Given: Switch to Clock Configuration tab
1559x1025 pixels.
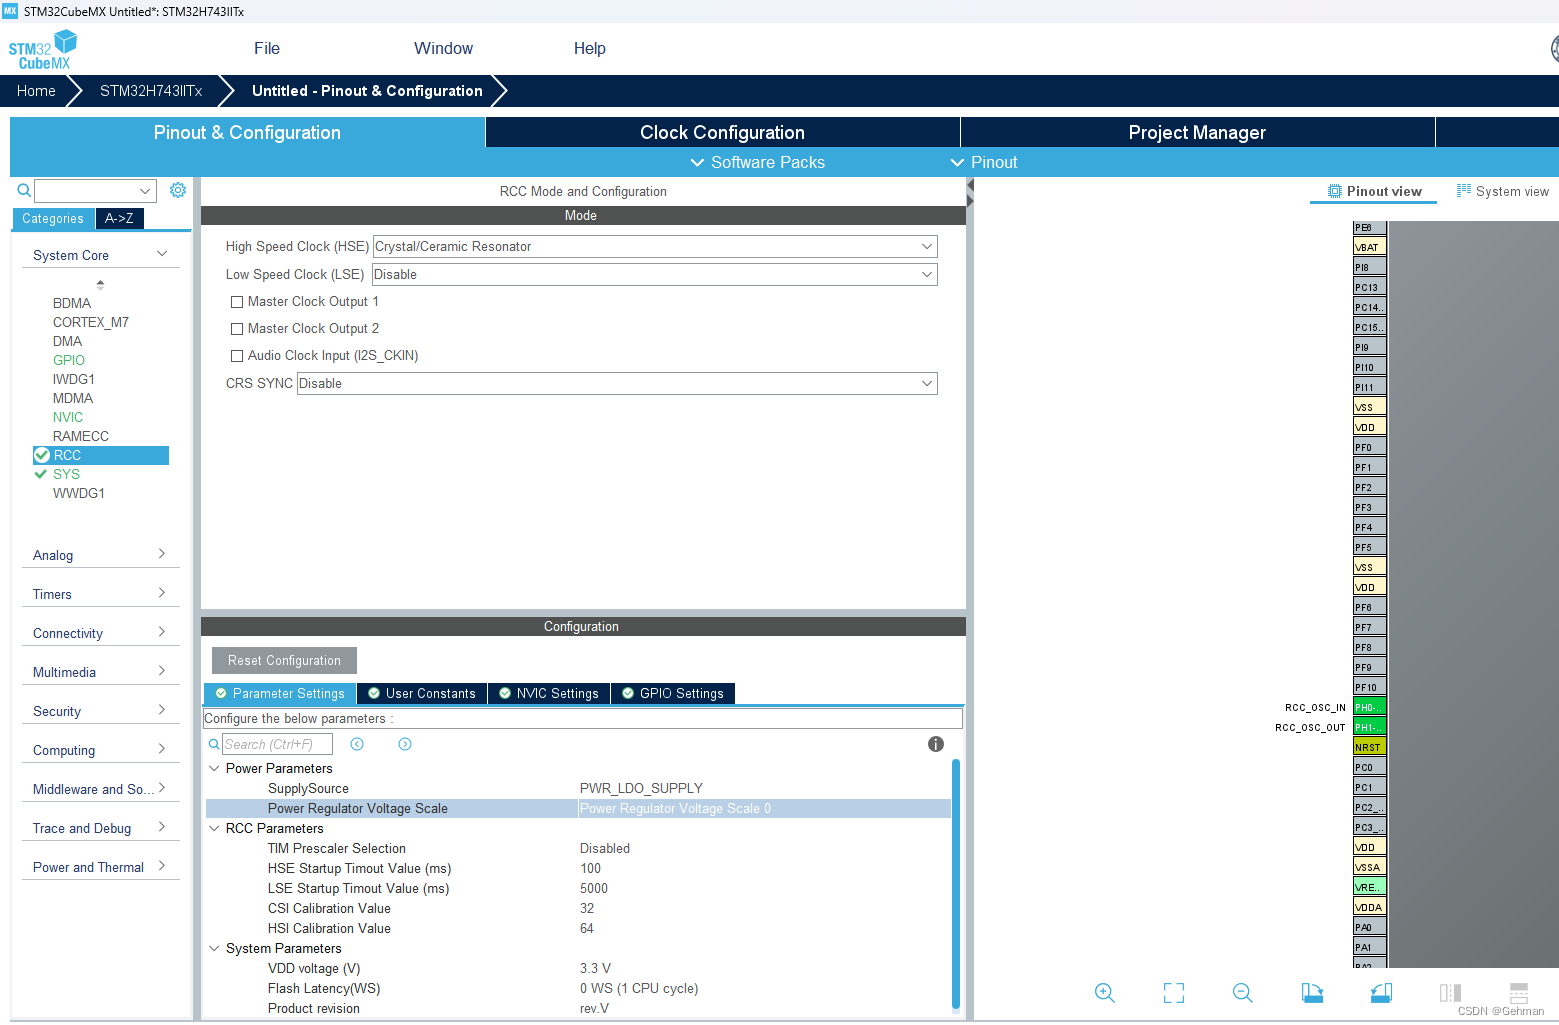Looking at the screenshot, I should click(722, 132).
